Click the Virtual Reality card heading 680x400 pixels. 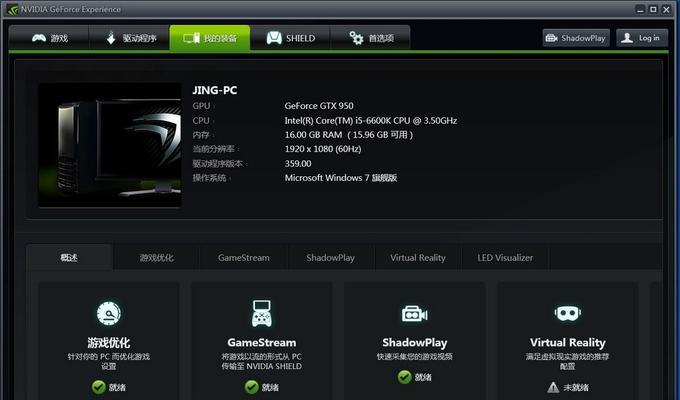[568, 343]
